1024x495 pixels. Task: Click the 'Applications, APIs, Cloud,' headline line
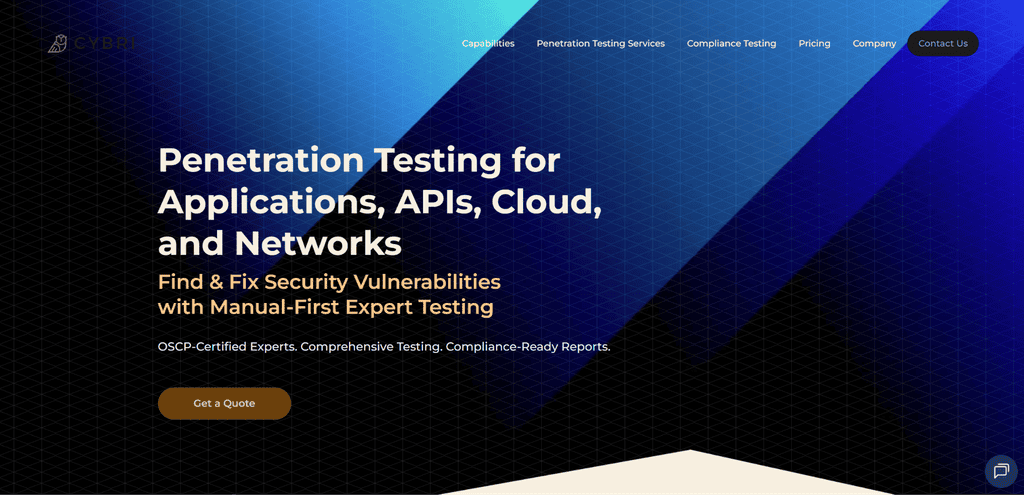pos(380,202)
